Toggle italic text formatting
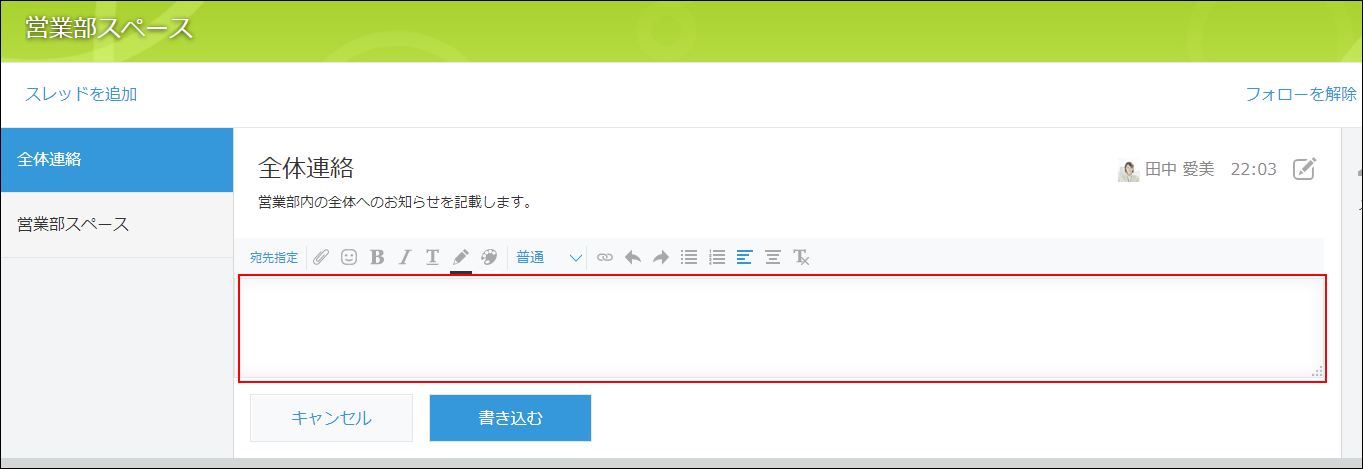 [x=405, y=257]
